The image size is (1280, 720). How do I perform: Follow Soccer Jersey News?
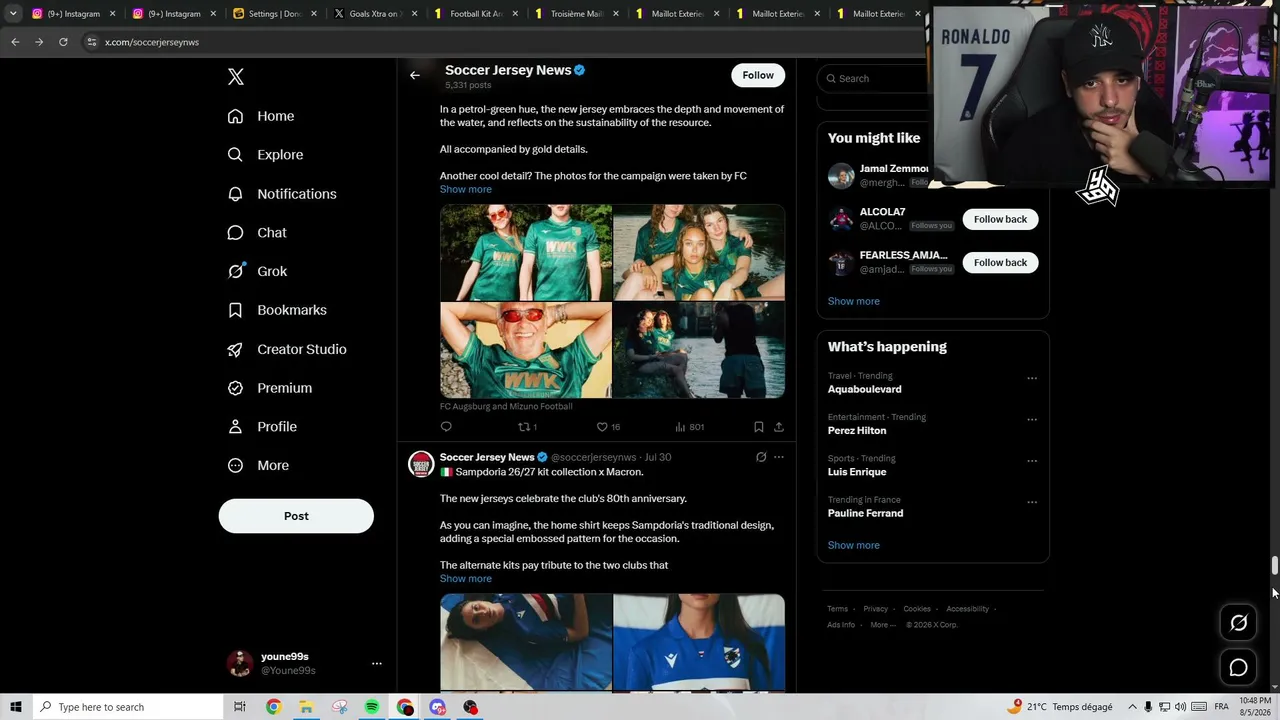[x=758, y=75]
